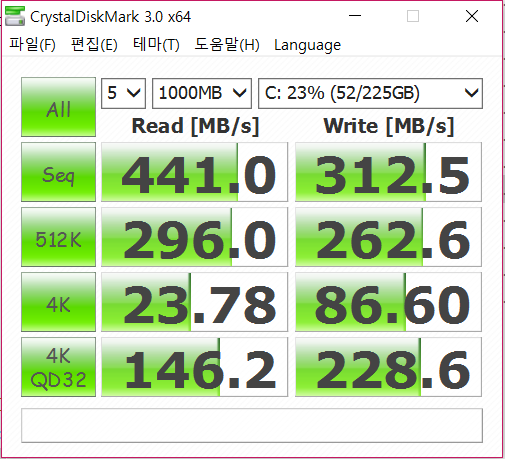Viewport: 505px width, 459px height.
Task: Open the 테마(T) menu
Action: coord(156,44)
